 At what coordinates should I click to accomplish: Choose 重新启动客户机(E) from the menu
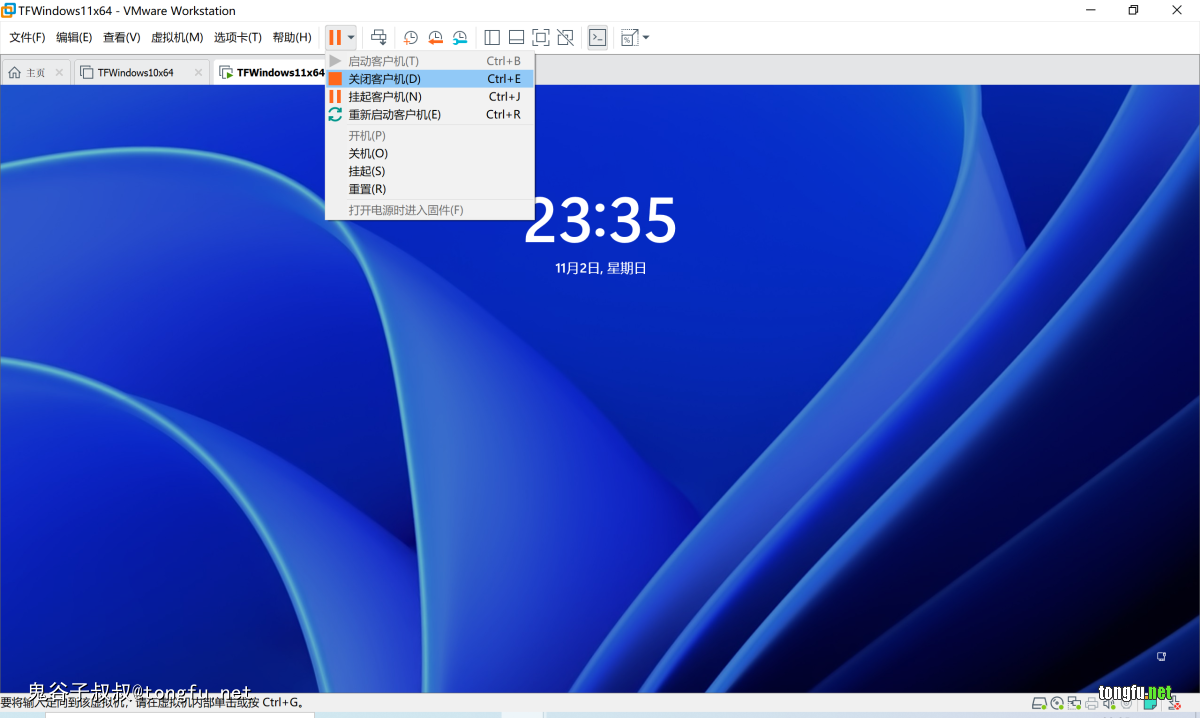coord(394,115)
